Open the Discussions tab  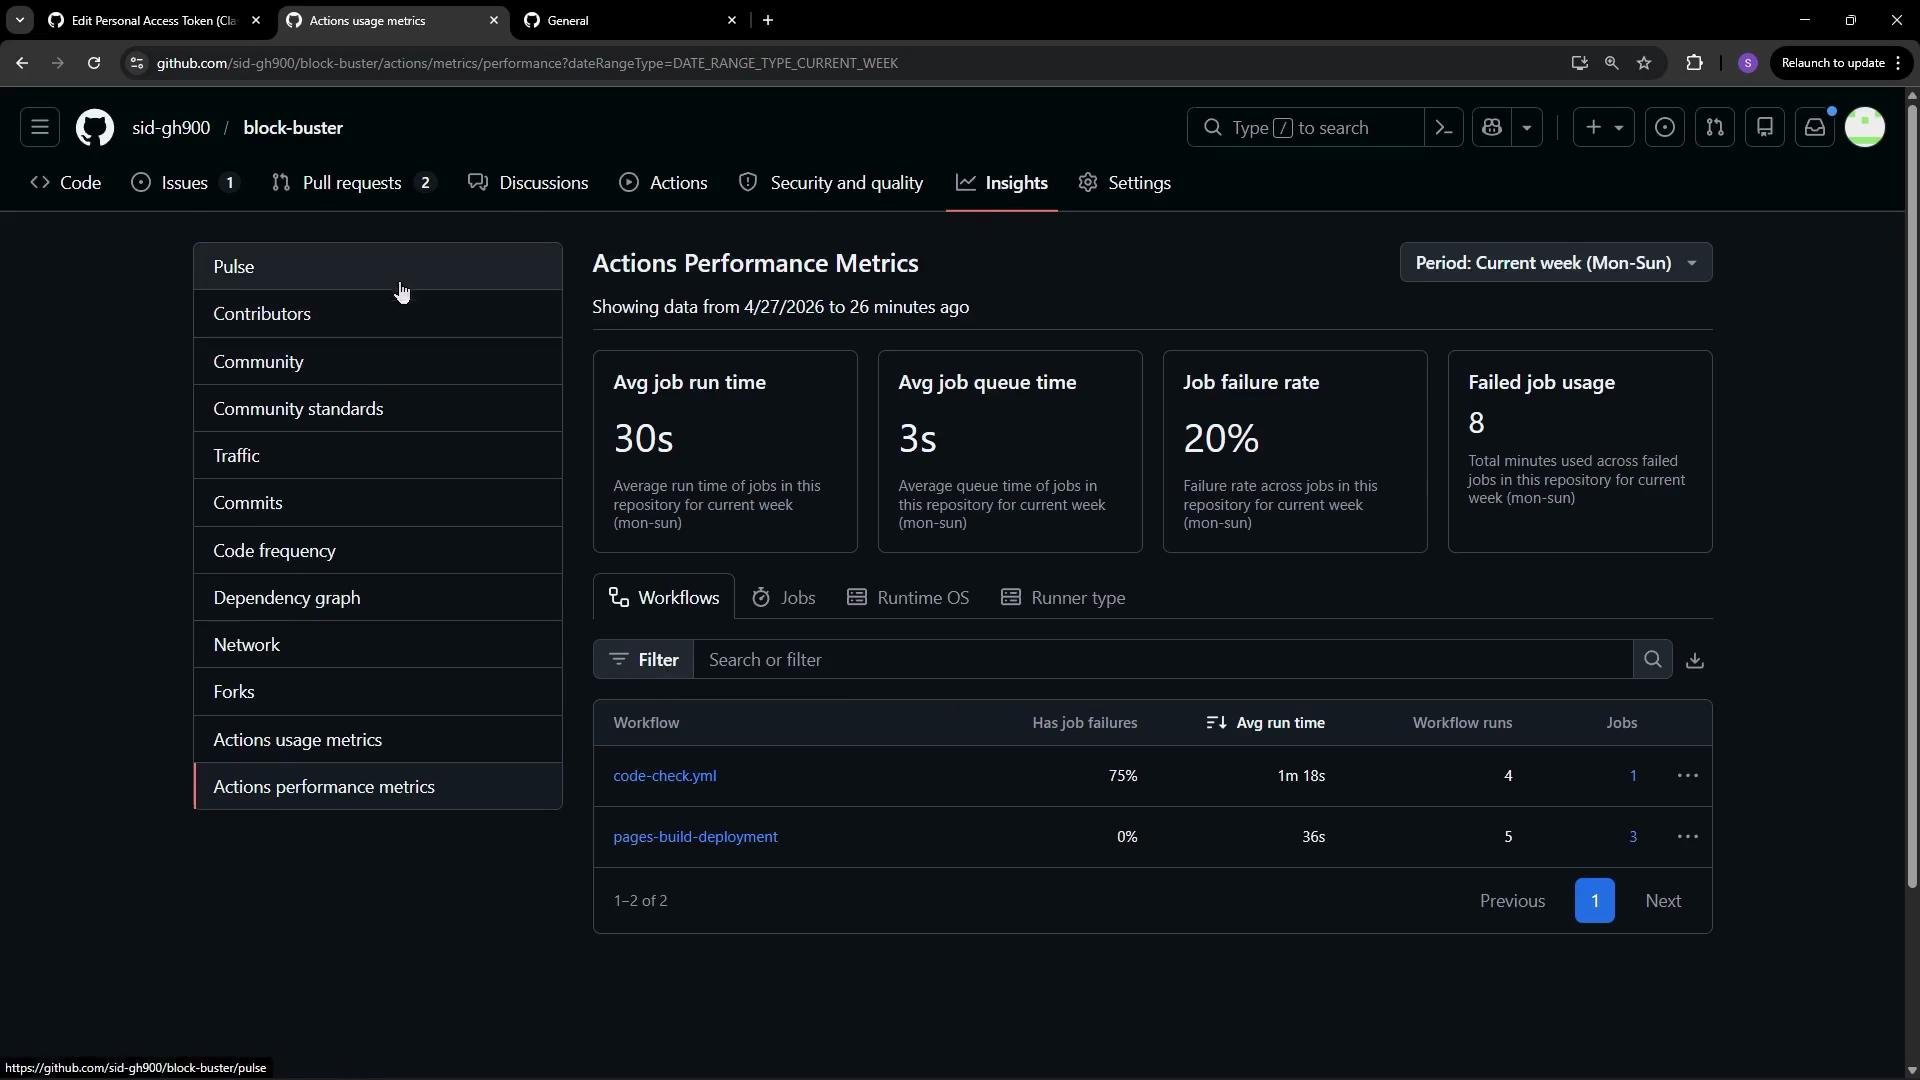(528, 183)
